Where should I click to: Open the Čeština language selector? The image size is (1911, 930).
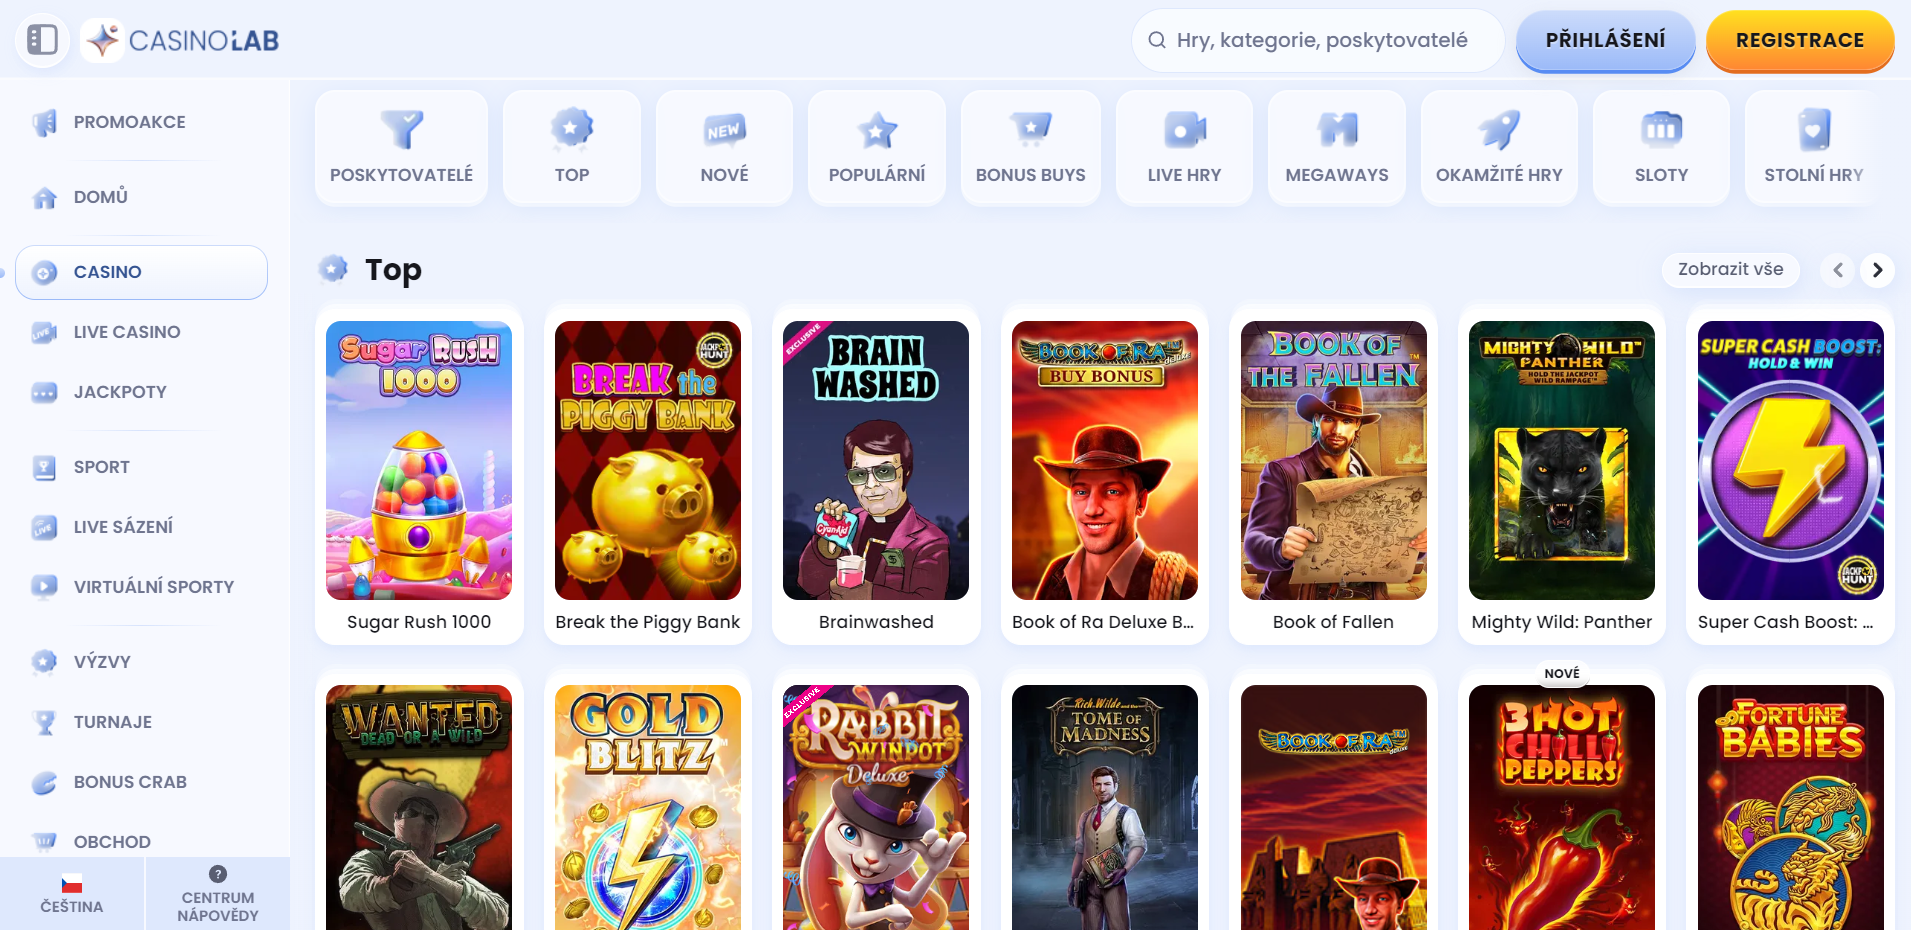tap(72, 894)
